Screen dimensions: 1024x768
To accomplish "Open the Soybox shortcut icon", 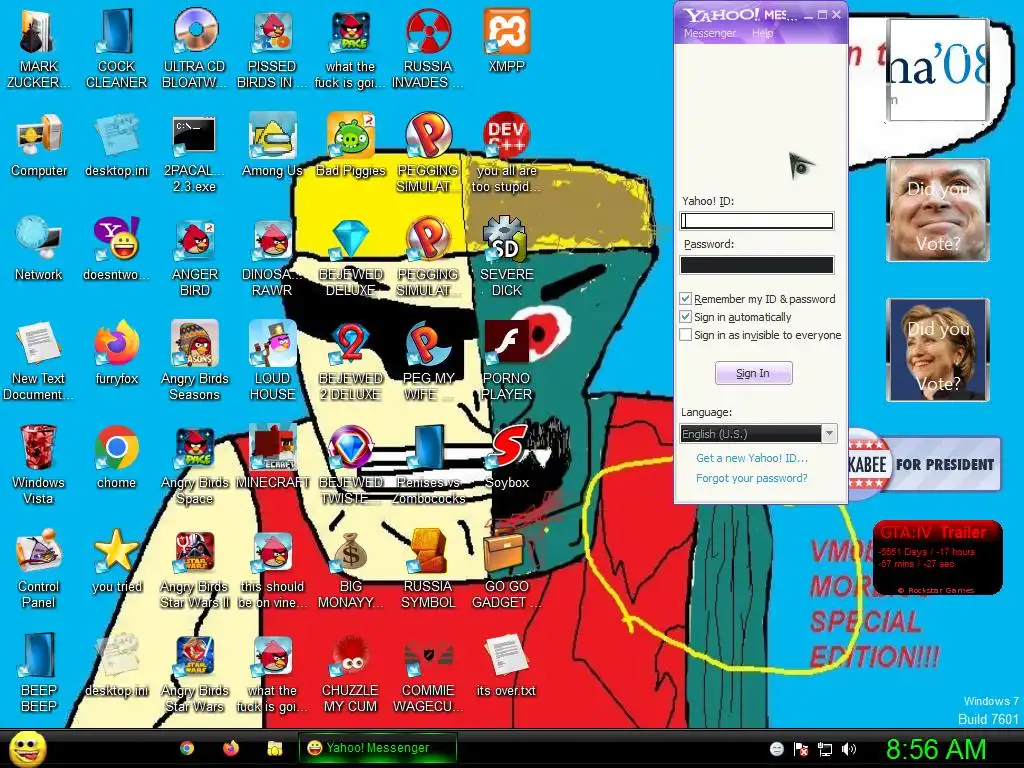I will (506, 447).
